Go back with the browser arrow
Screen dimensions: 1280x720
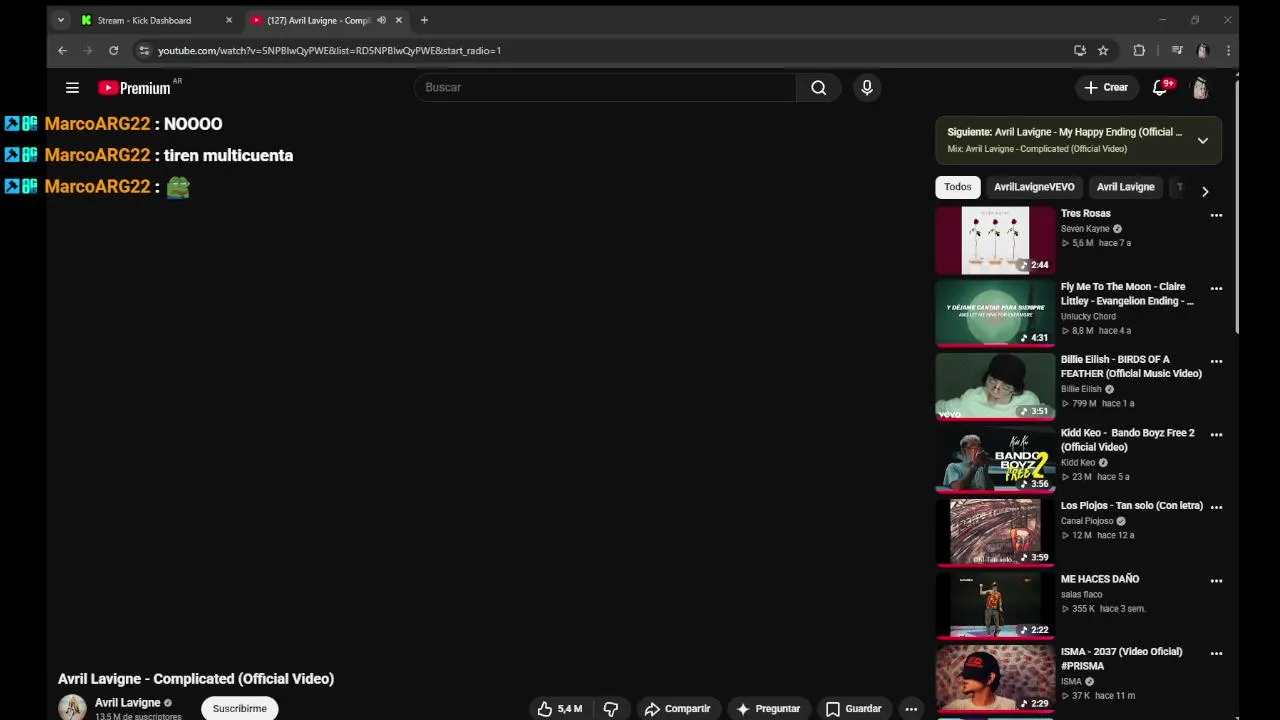(x=62, y=50)
